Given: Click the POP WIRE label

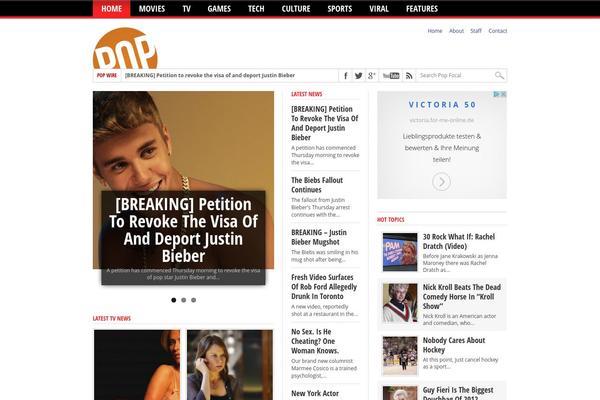Looking at the screenshot, I should pyautogui.click(x=107, y=75).
